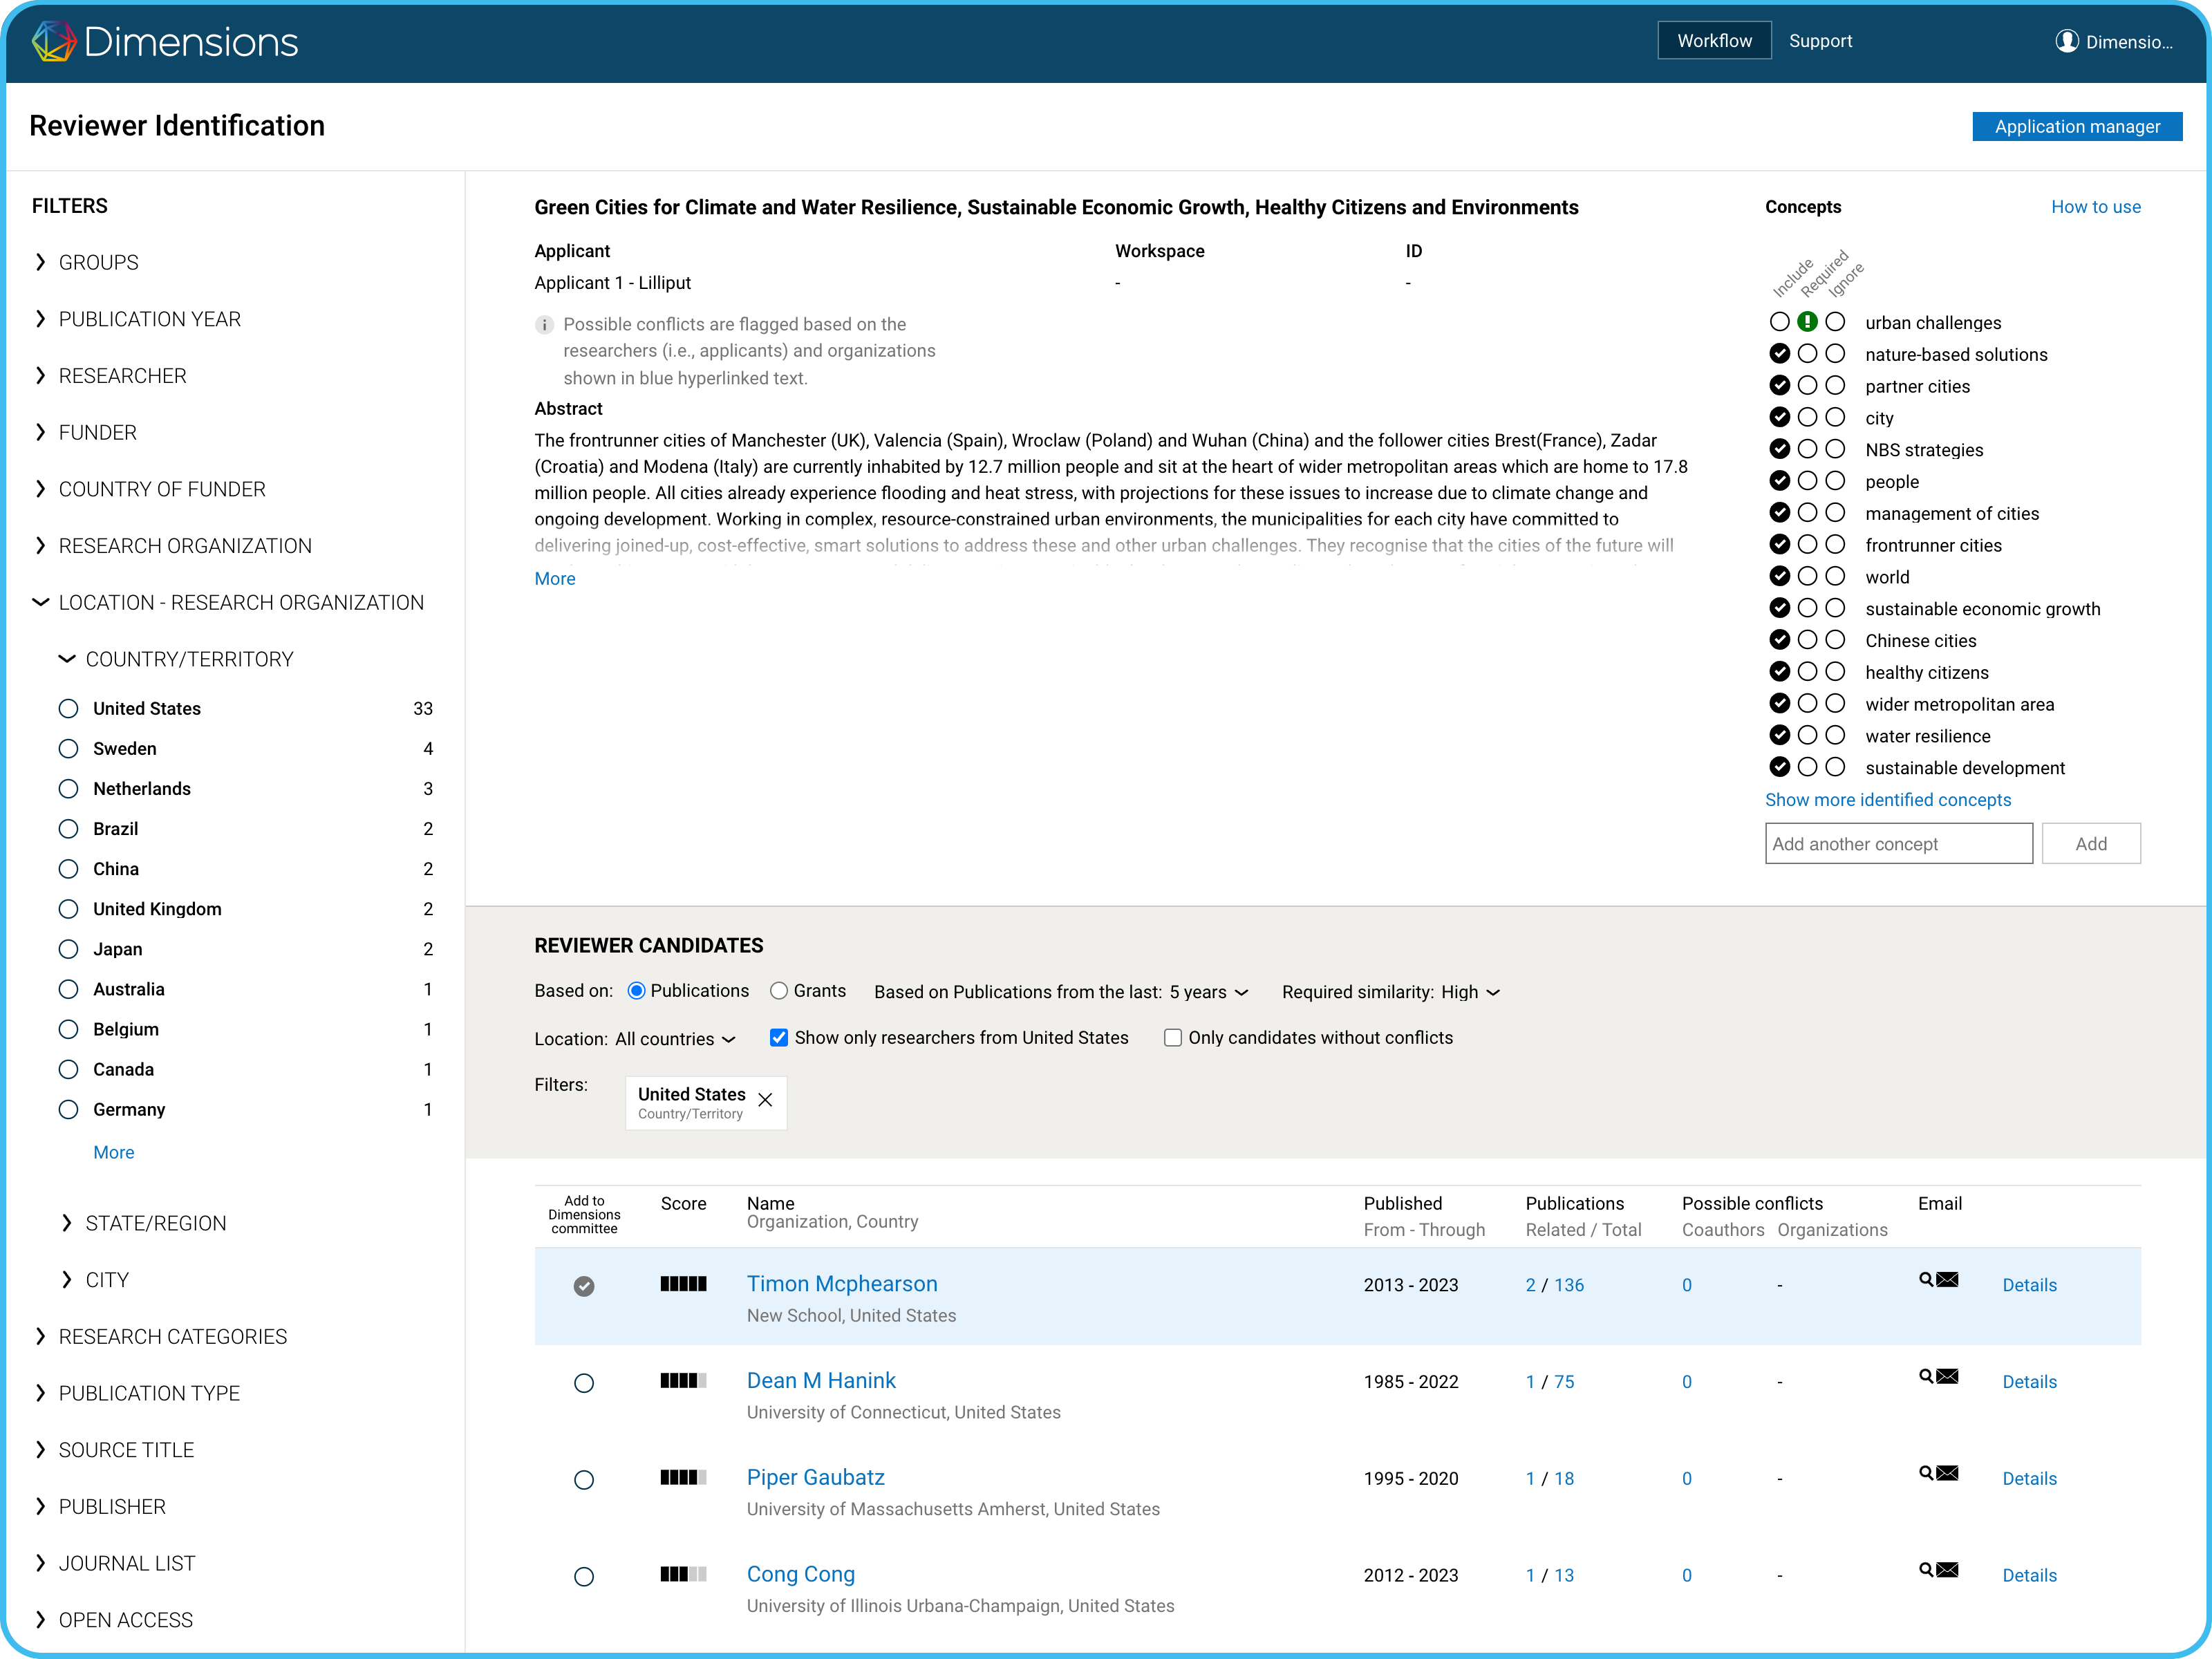The image size is (2212, 1659).
Task: Click search icon for Timon Mcphearson email
Action: coord(1925,1279)
